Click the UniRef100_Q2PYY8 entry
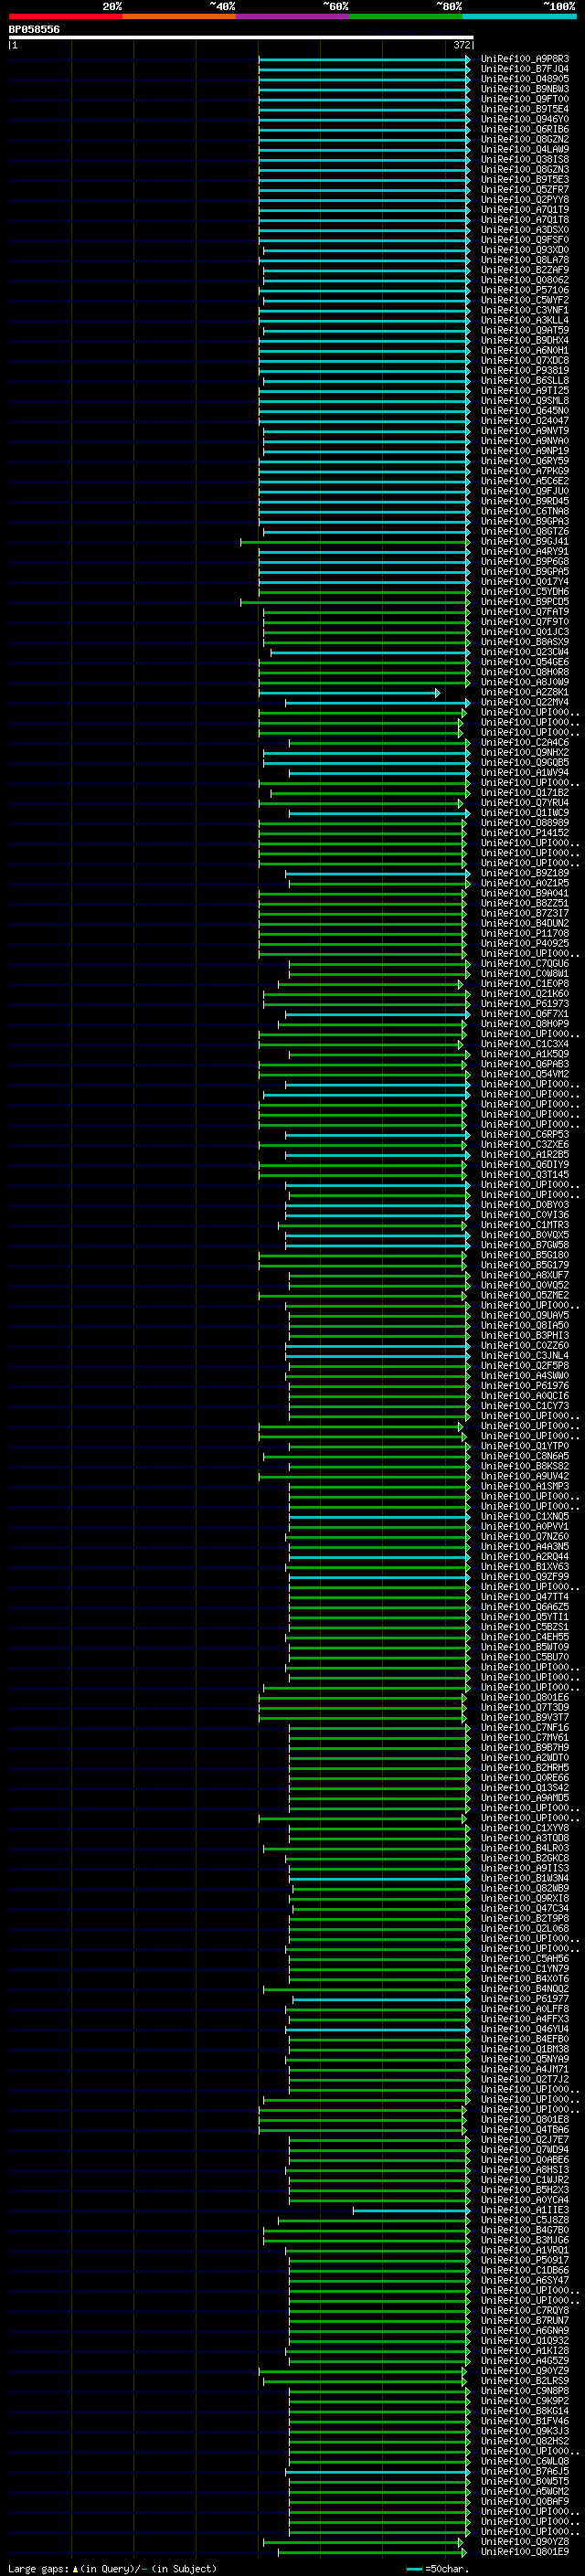This screenshot has width=585, height=2576. point(524,199)
